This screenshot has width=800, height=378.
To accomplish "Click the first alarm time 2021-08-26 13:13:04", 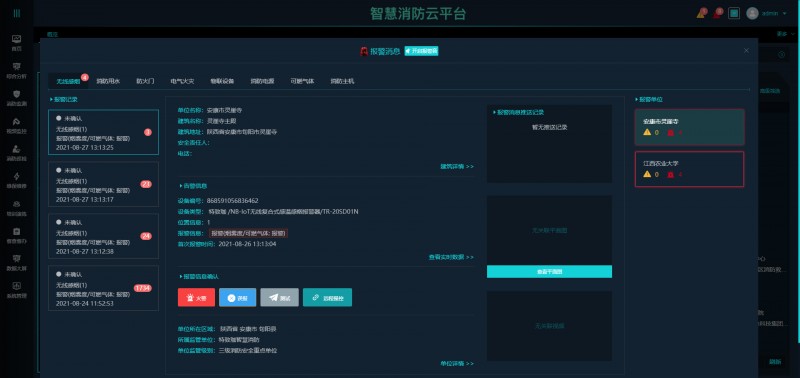I will 247,244.
